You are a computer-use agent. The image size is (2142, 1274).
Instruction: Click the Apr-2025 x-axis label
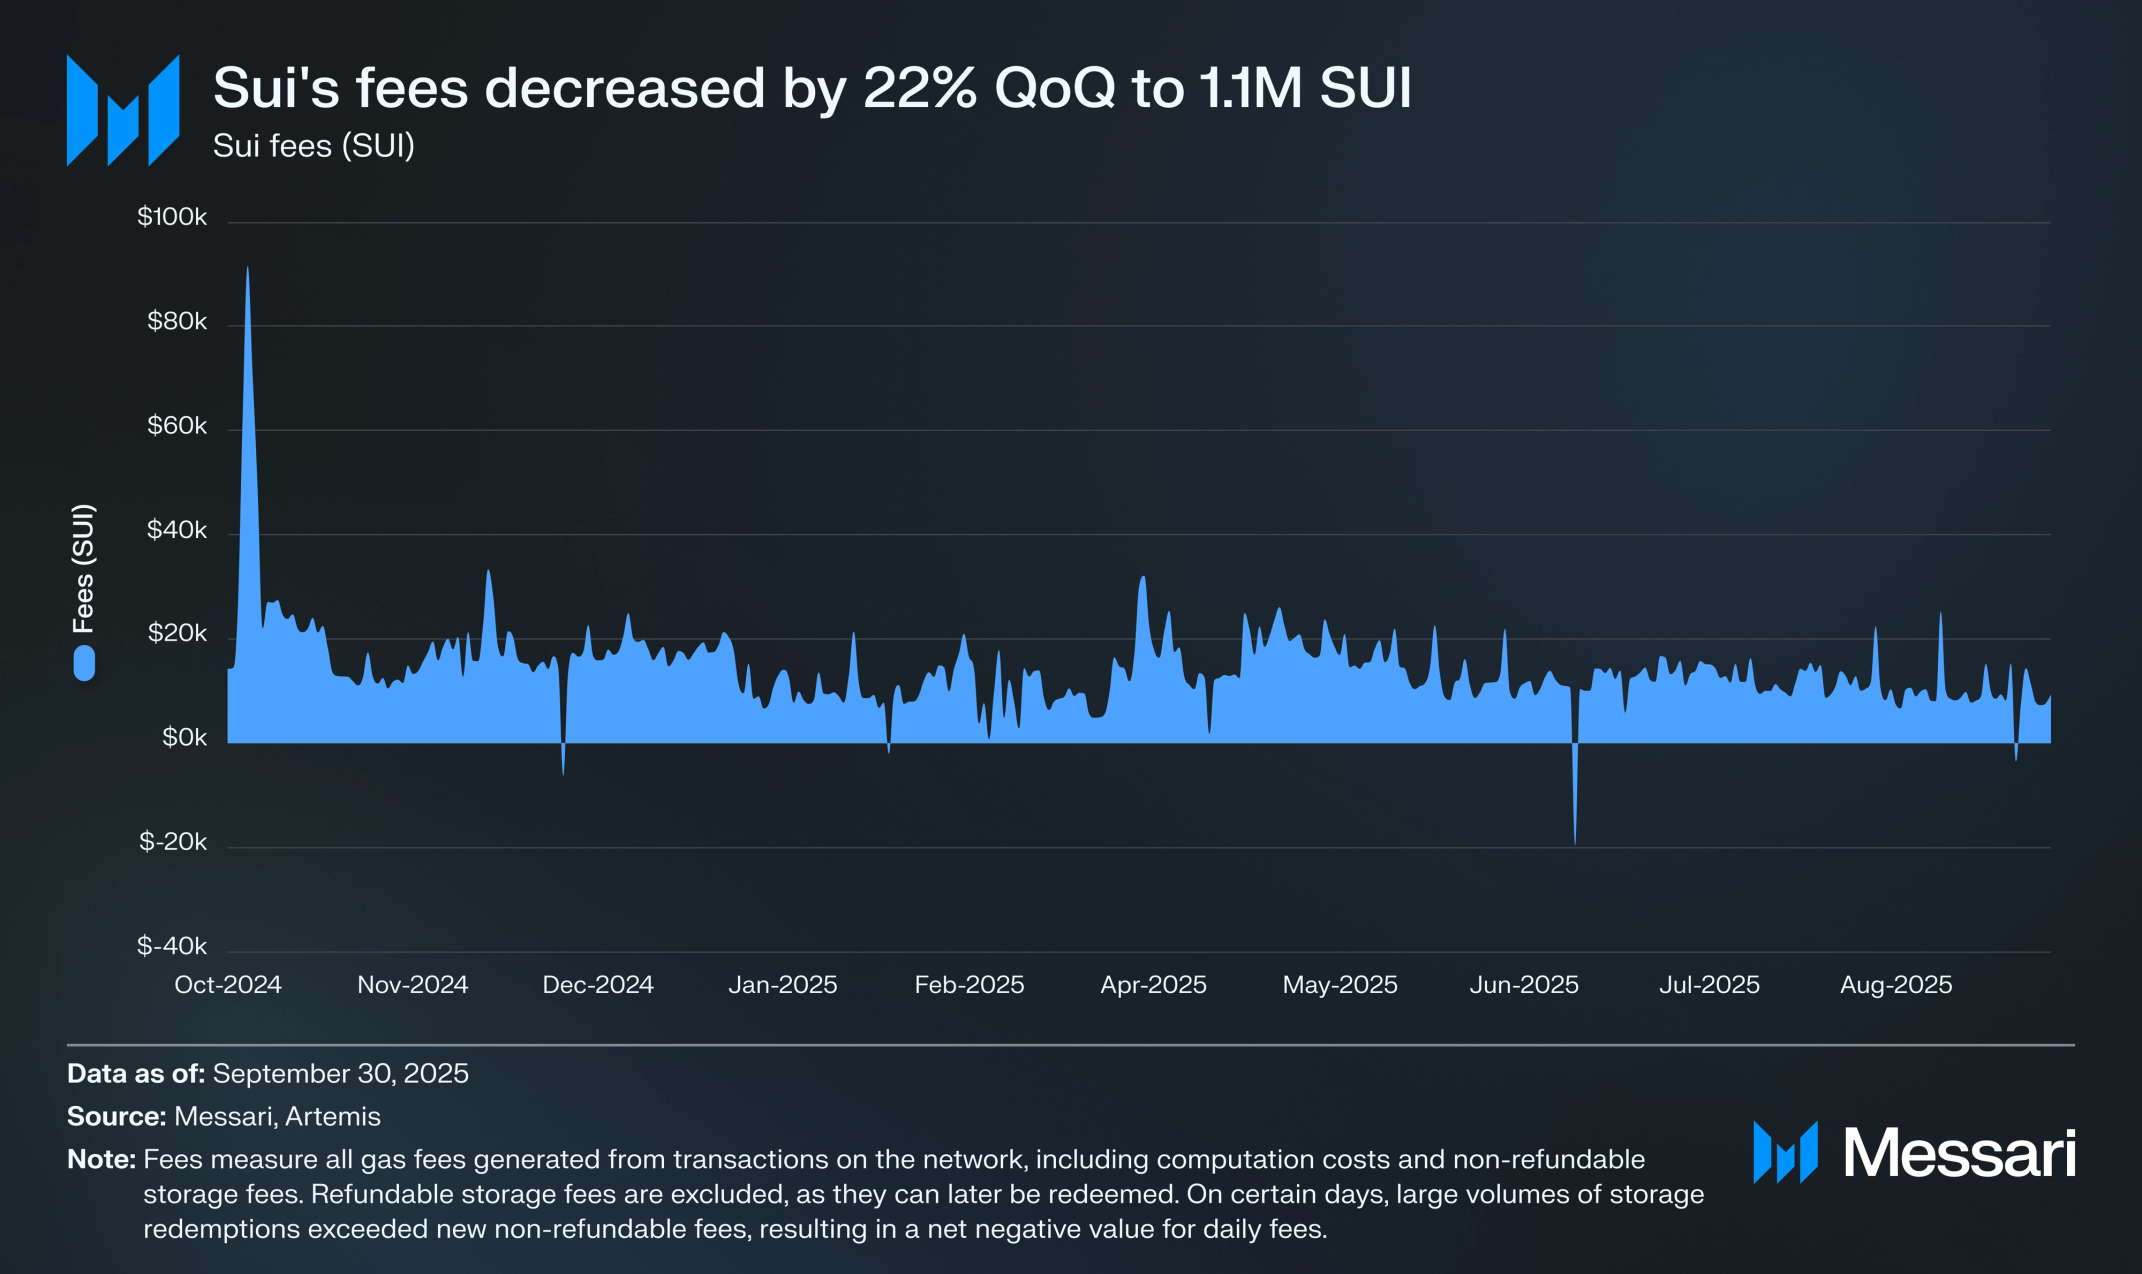coord(1153,985)
